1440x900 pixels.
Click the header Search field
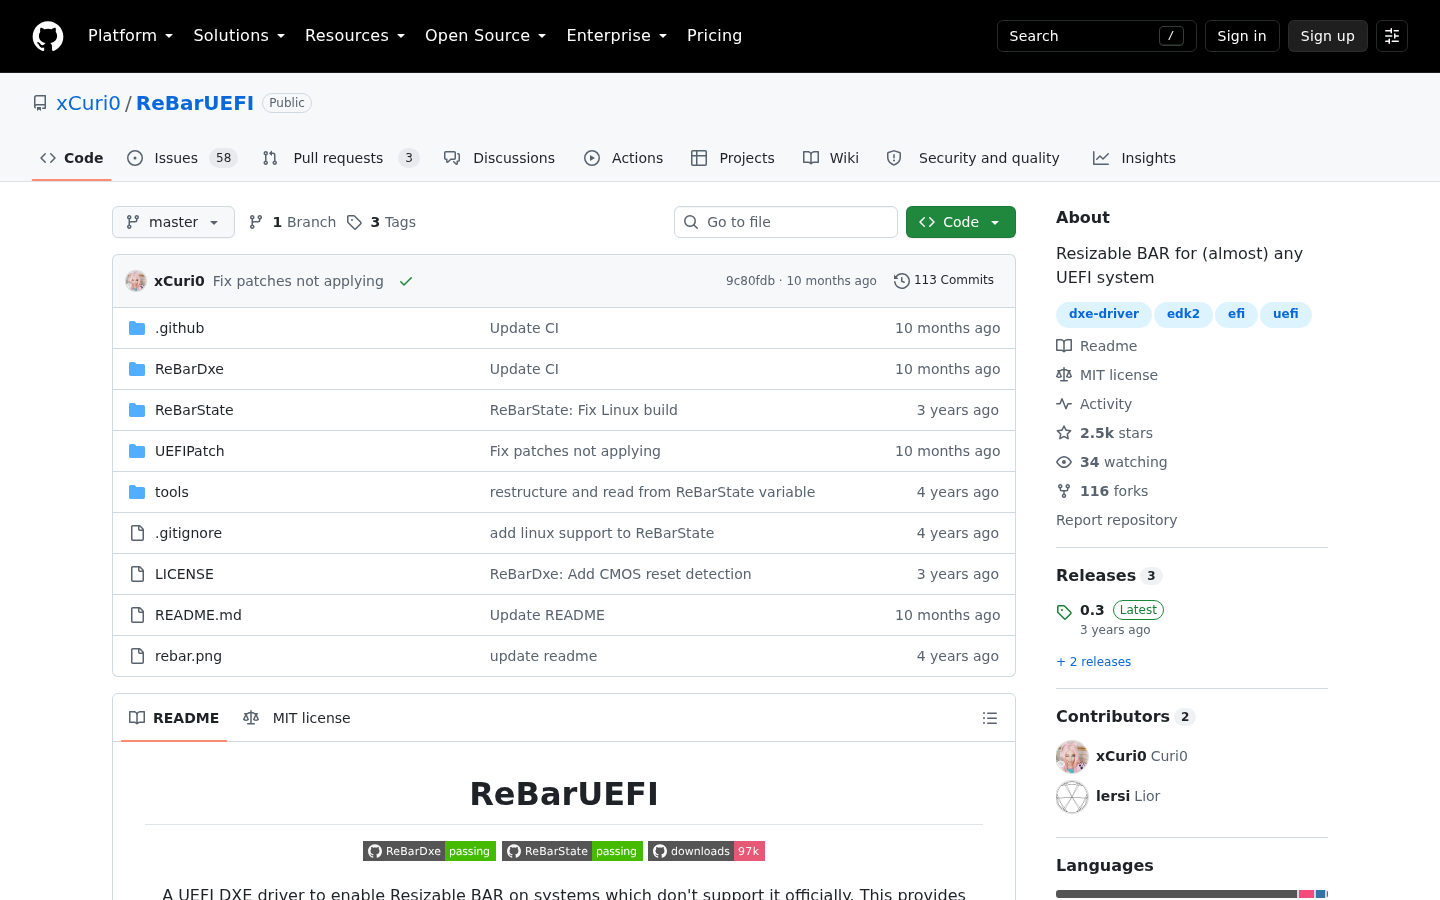coord(1097,36)
